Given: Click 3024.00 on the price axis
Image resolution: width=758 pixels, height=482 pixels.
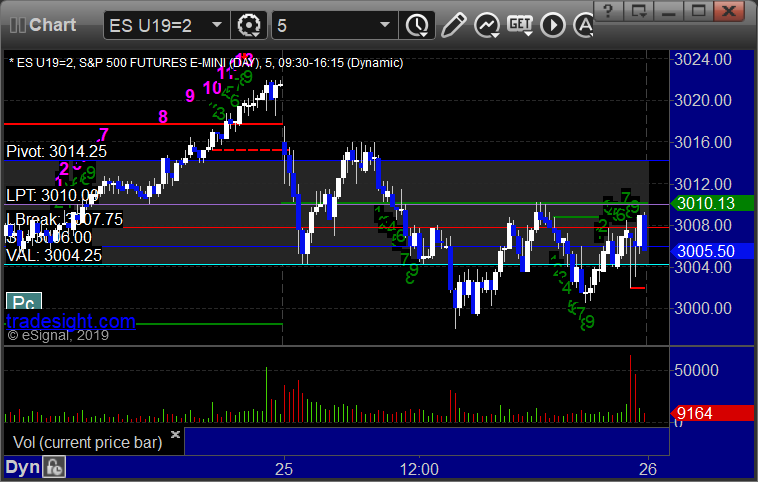Looking at the screenshot, I should (x=703, y=59).
